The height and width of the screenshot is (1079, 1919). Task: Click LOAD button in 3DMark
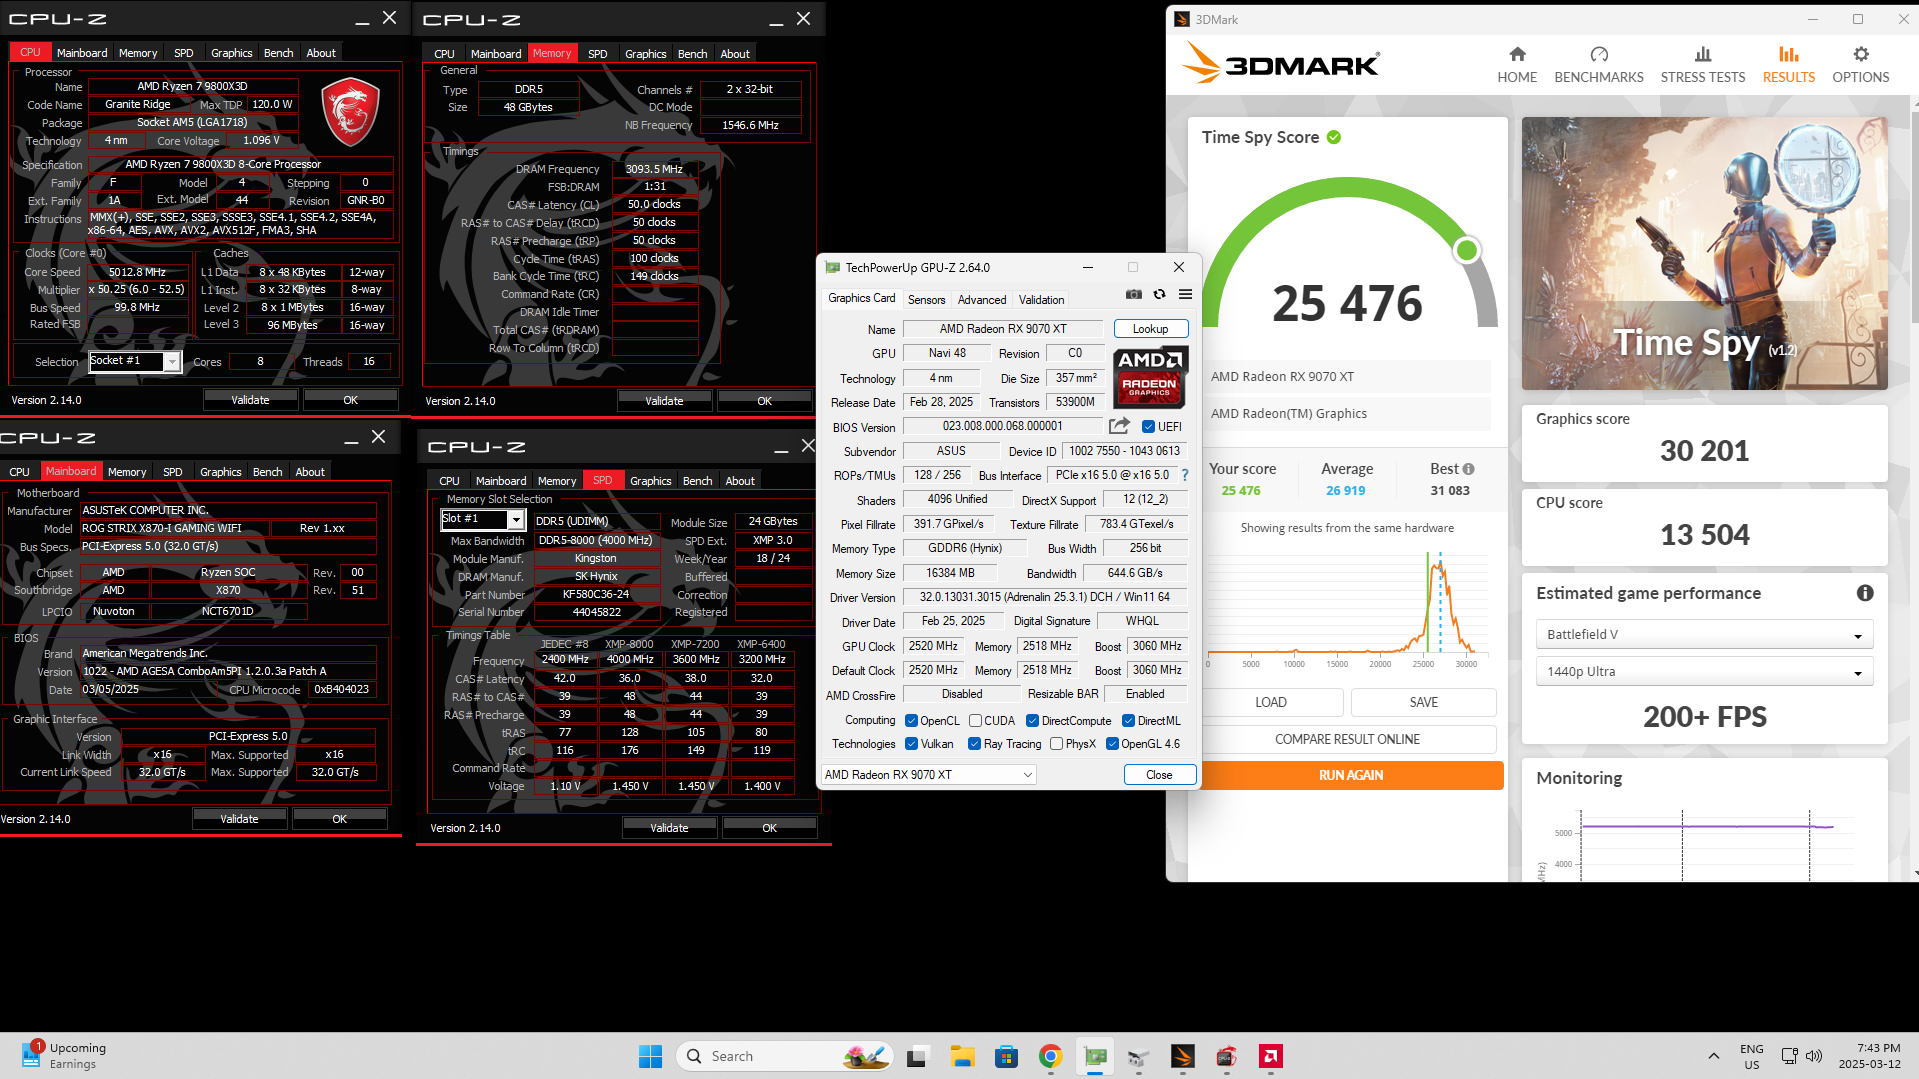click(x=1271, y=702)
